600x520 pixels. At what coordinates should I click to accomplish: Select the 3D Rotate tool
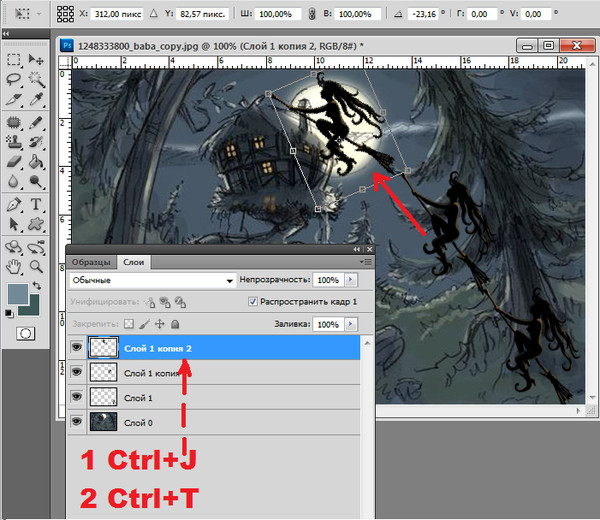14,247
